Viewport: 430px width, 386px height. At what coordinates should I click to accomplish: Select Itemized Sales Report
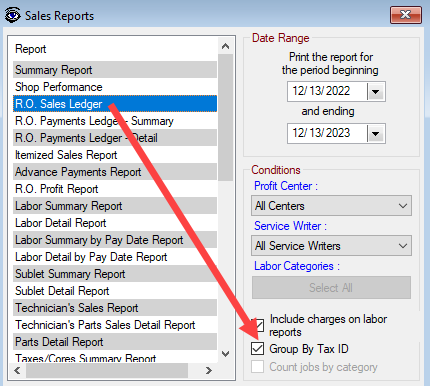coord(115,155)
